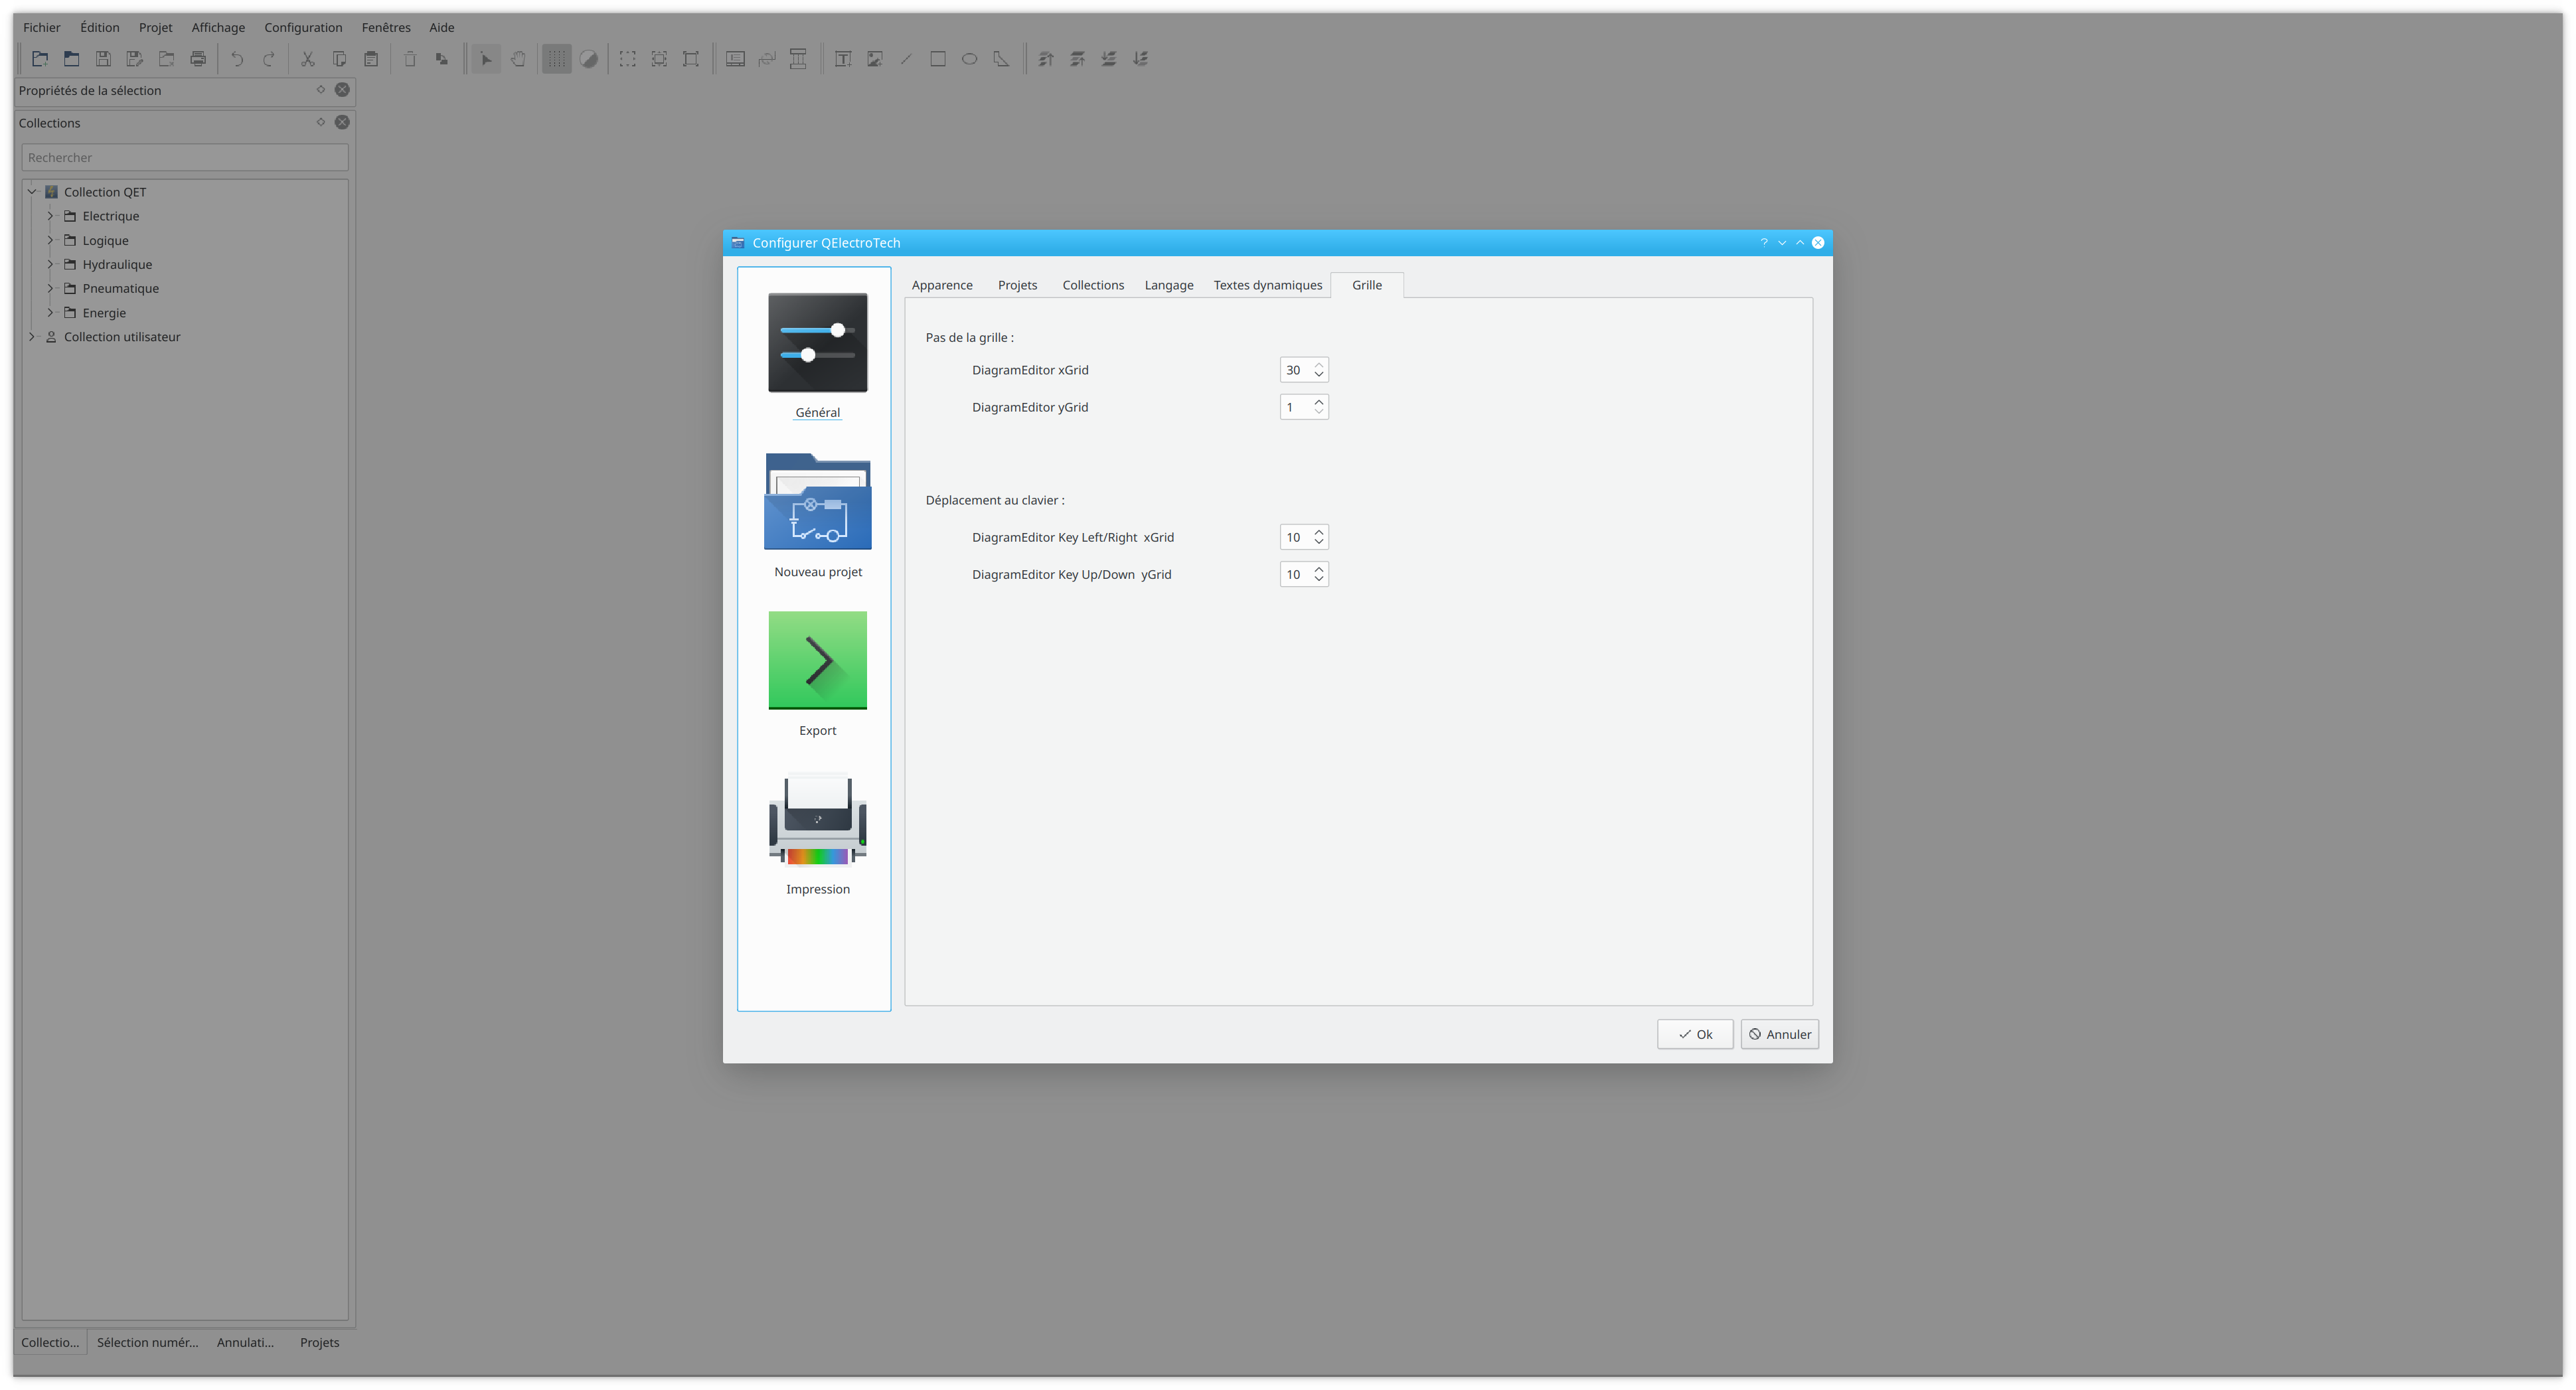Click the paste clipboard icon
The width and height of the screenshot is (2576, 1390).
click(x=371, y=59)
